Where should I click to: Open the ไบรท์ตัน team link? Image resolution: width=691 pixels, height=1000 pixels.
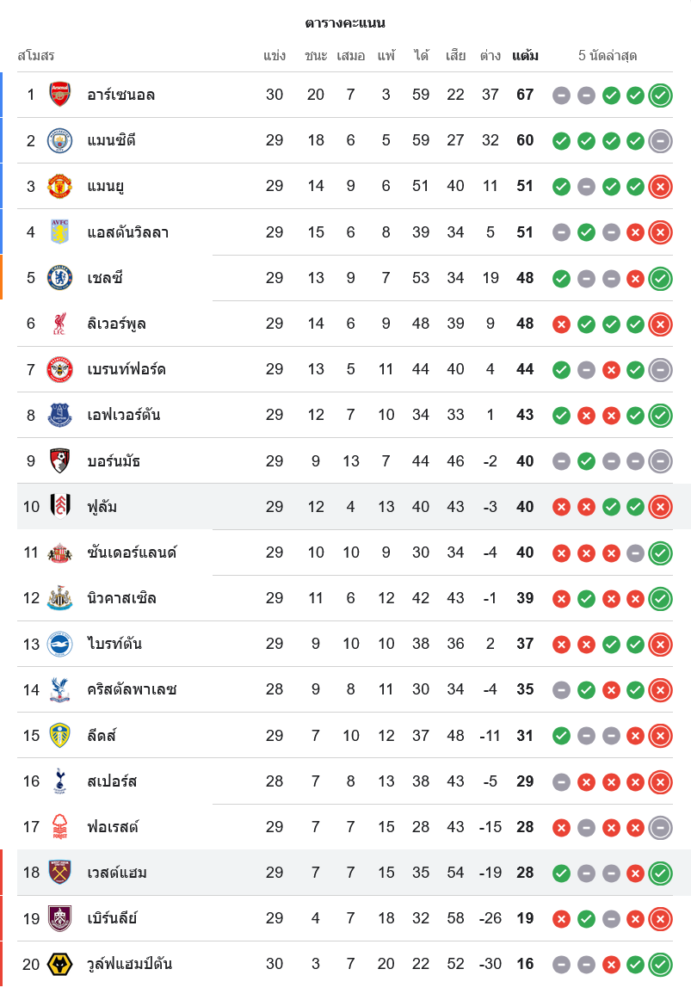click(x=114, y=644)
